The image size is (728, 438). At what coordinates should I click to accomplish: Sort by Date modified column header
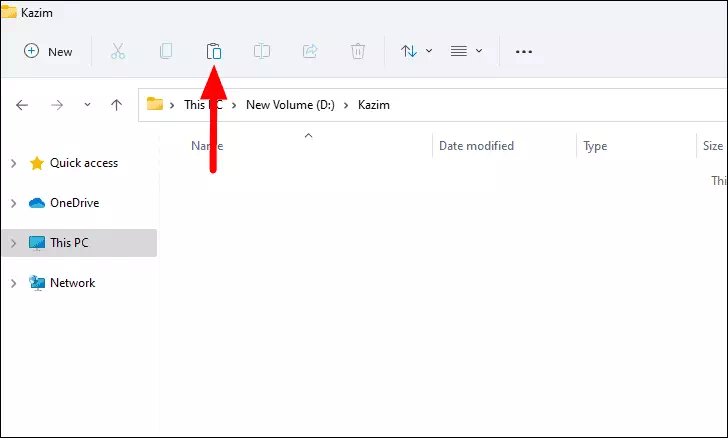point(504,145)
